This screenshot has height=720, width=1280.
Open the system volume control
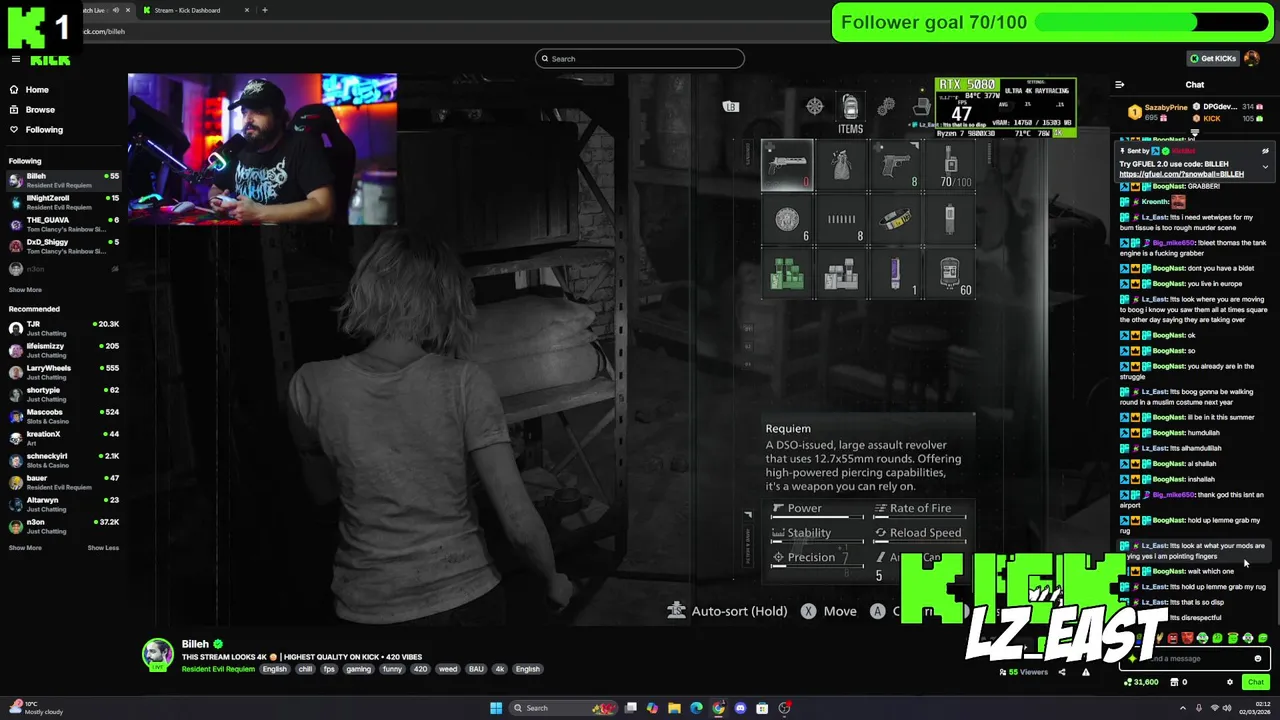(x=1227, y=708)
